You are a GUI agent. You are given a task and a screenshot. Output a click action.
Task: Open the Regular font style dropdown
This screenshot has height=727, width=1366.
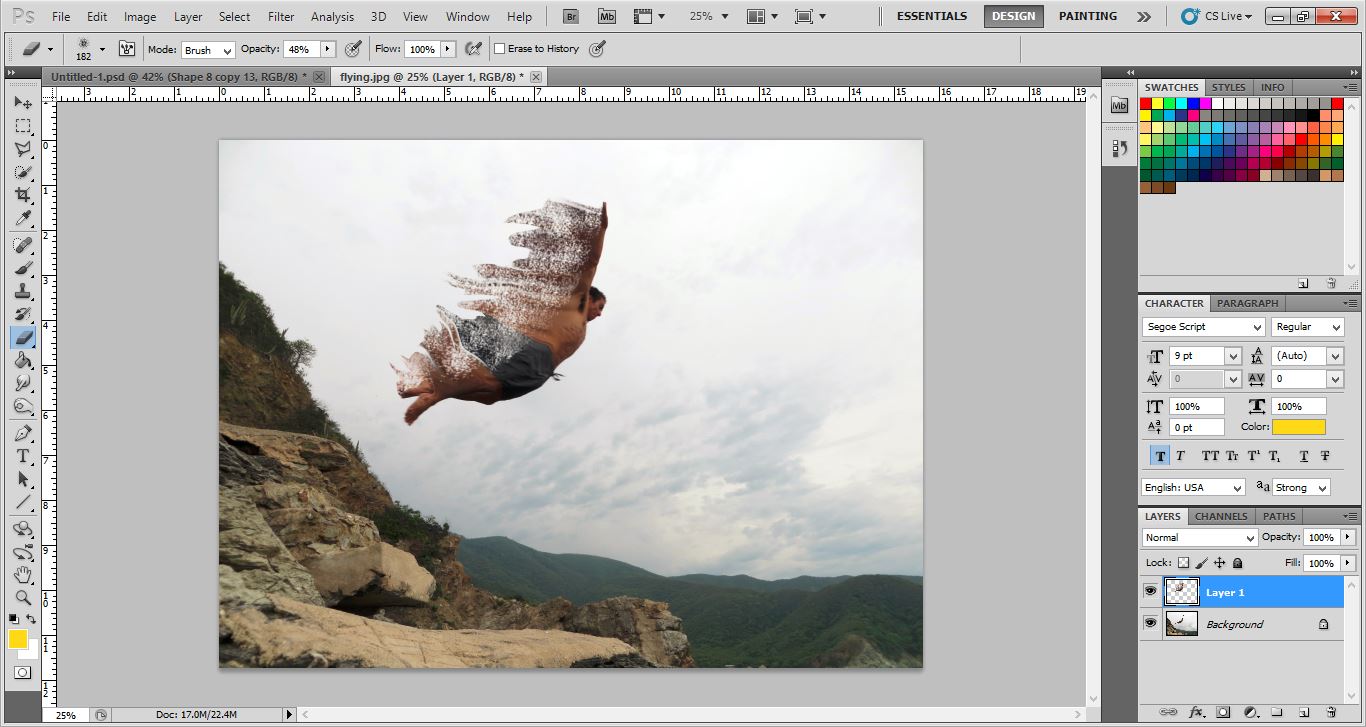tap(1308, 327)
